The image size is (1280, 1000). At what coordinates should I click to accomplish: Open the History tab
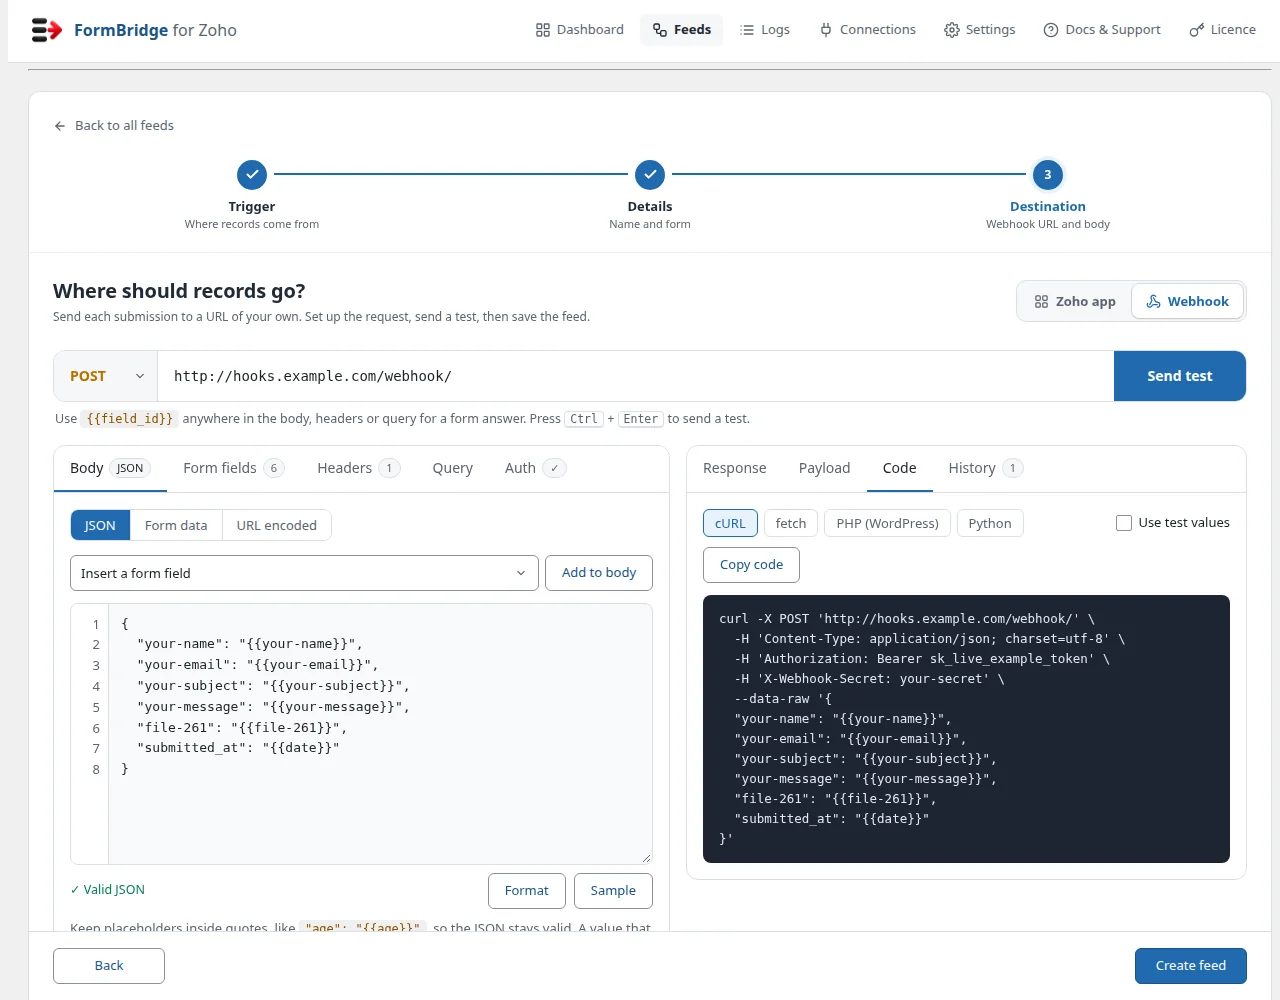coord(985,468)
